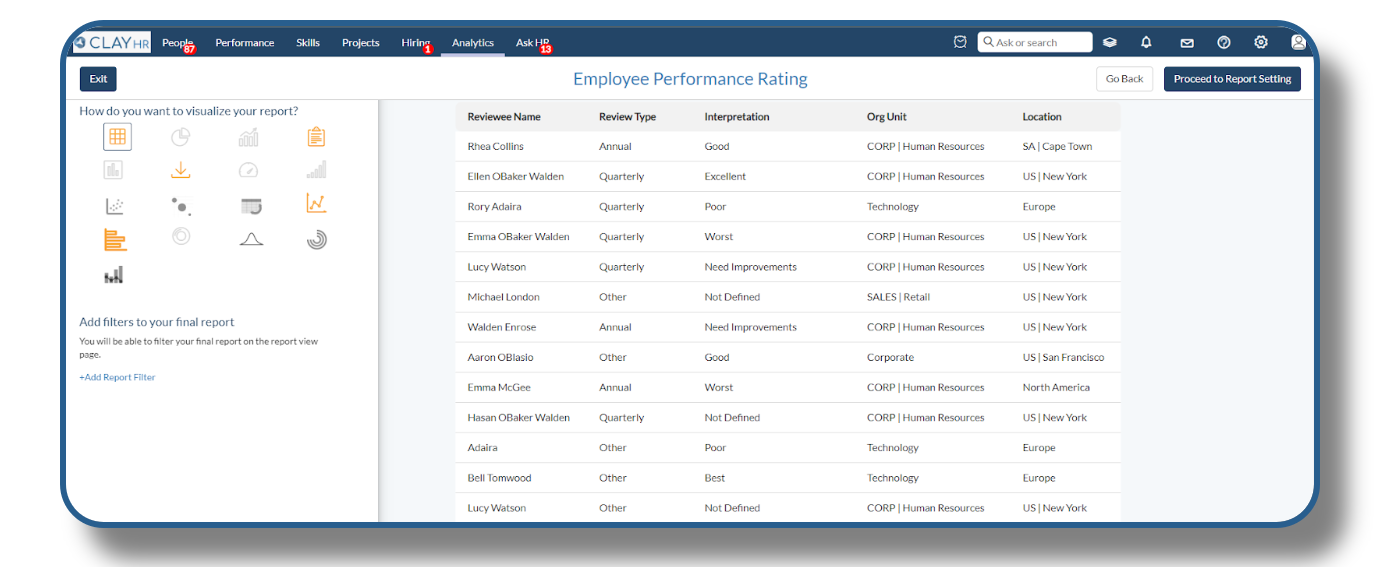This screenshot has height=567, width=1376.
Task: Open the Skills menu
Action: 308,43
